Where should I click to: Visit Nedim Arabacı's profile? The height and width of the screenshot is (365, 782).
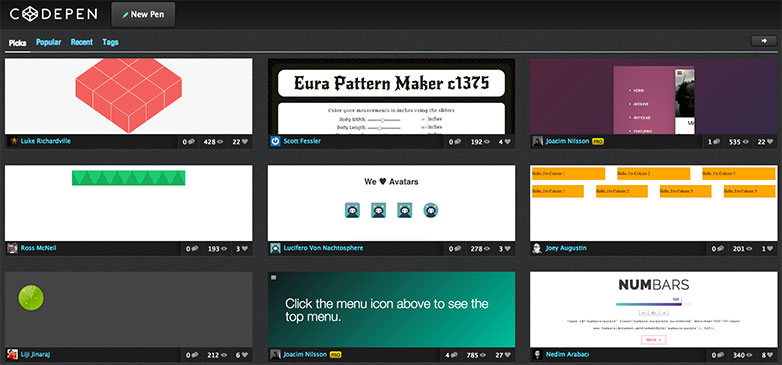pyautogui.click(x=568, y=355)
